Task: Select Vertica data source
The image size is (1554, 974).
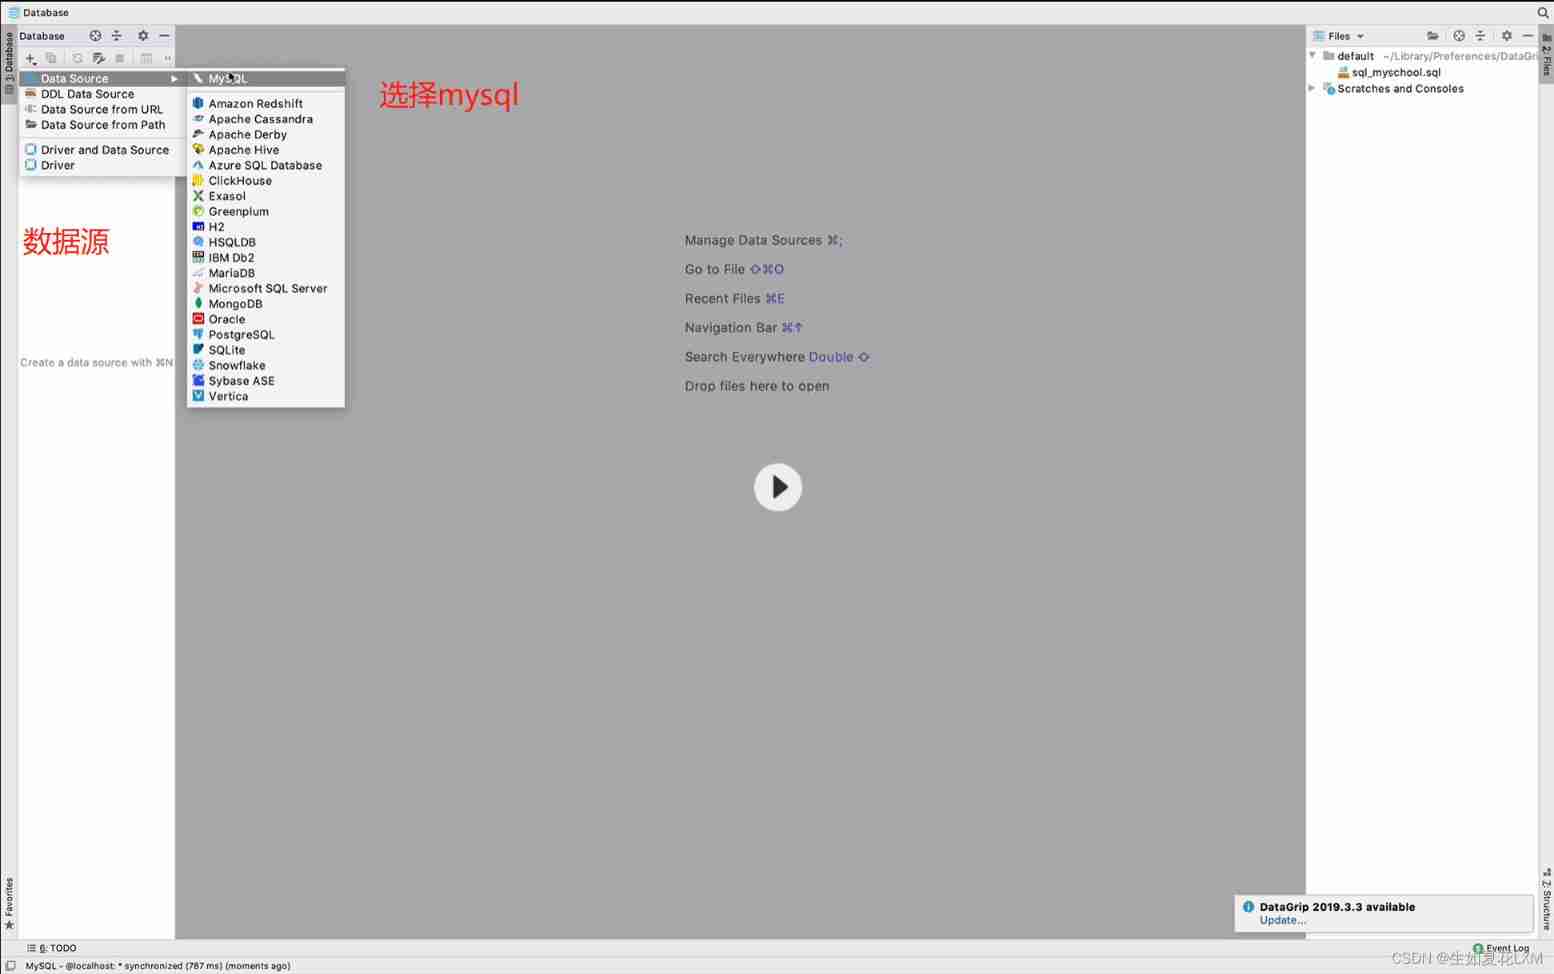Action: 266,396
